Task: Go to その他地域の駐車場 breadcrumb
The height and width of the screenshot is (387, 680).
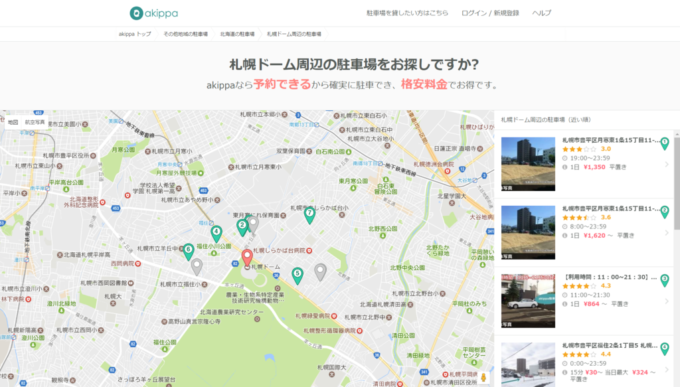Action: click(186, 34)
